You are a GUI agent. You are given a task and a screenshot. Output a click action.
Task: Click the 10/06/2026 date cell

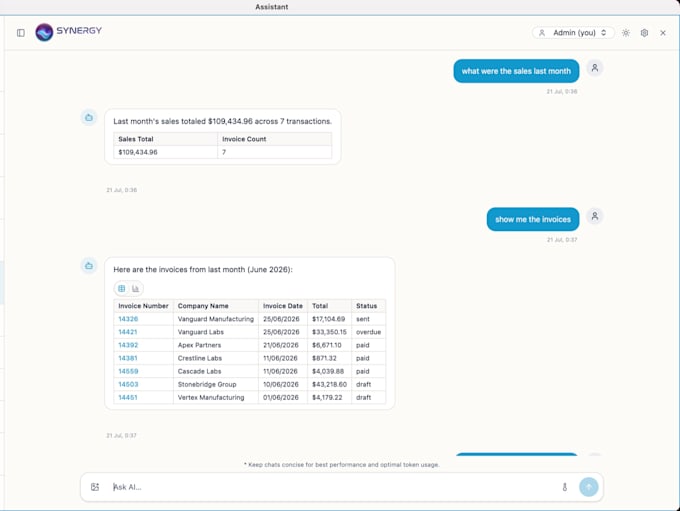point(283,384)
